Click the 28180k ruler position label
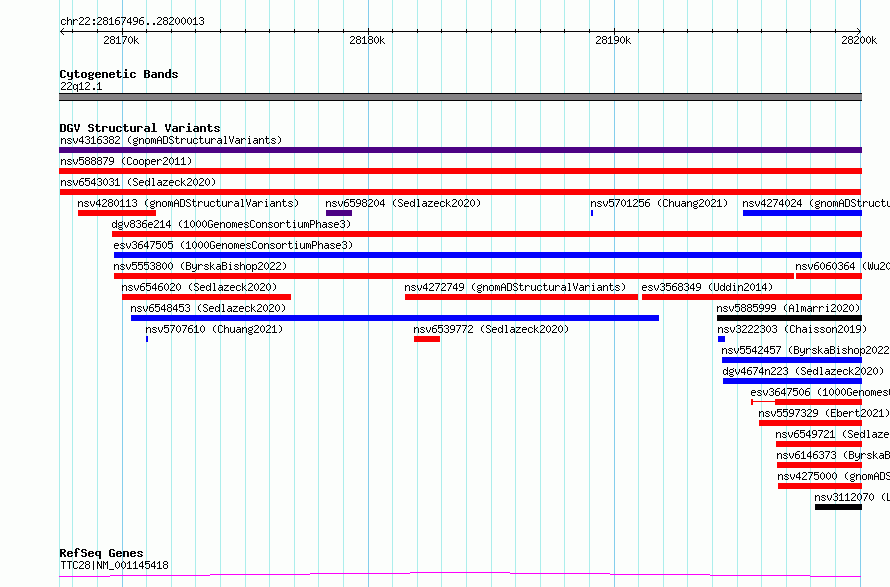This screenshot has height=587, width=890. pos(367,40)
